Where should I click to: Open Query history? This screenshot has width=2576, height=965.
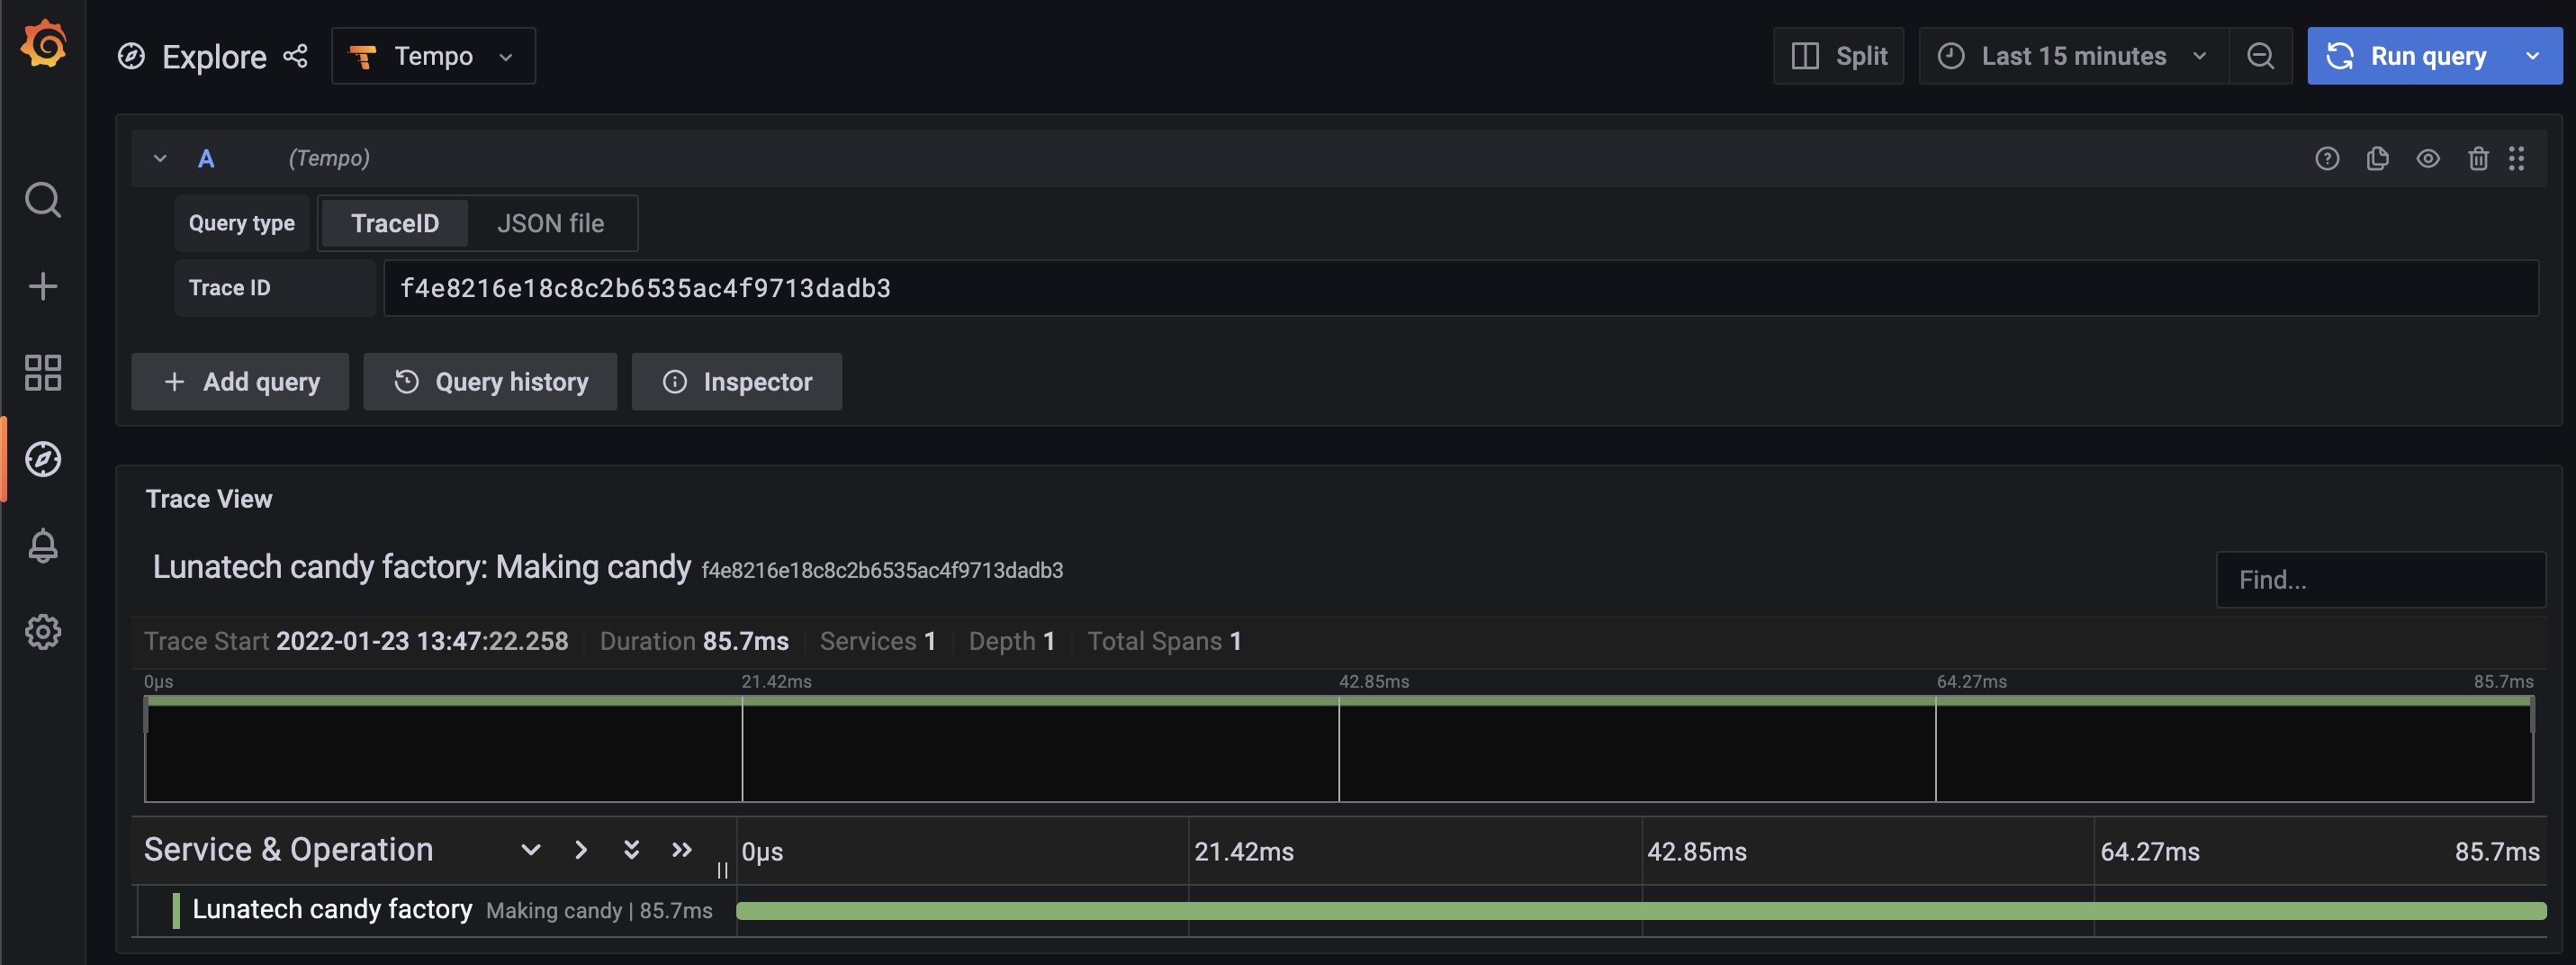[490, 382]
